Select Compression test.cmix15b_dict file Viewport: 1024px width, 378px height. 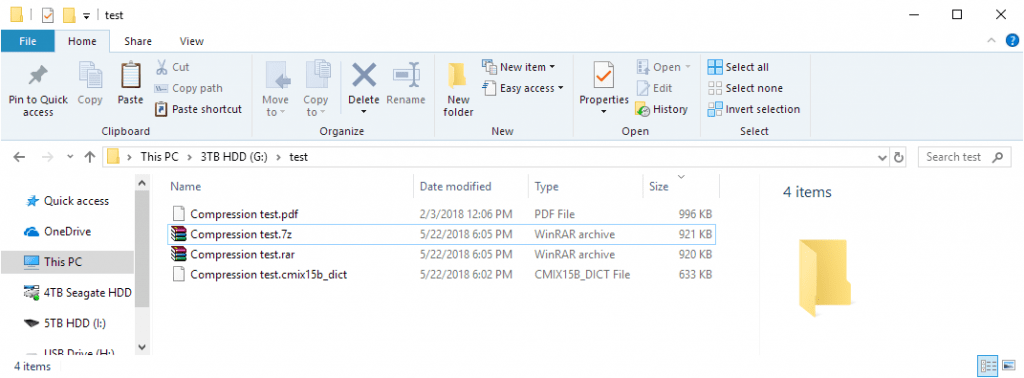coord(441,274)
